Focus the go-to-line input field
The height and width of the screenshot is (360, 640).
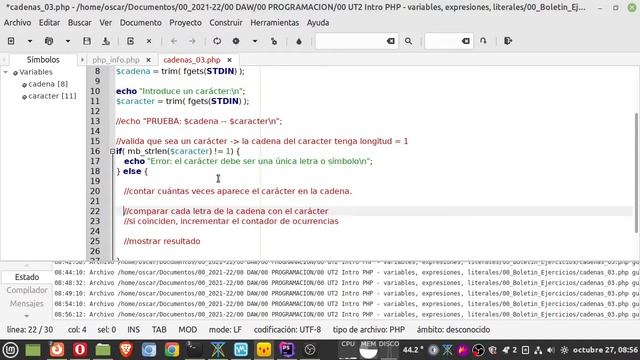[x=443, y=41]
